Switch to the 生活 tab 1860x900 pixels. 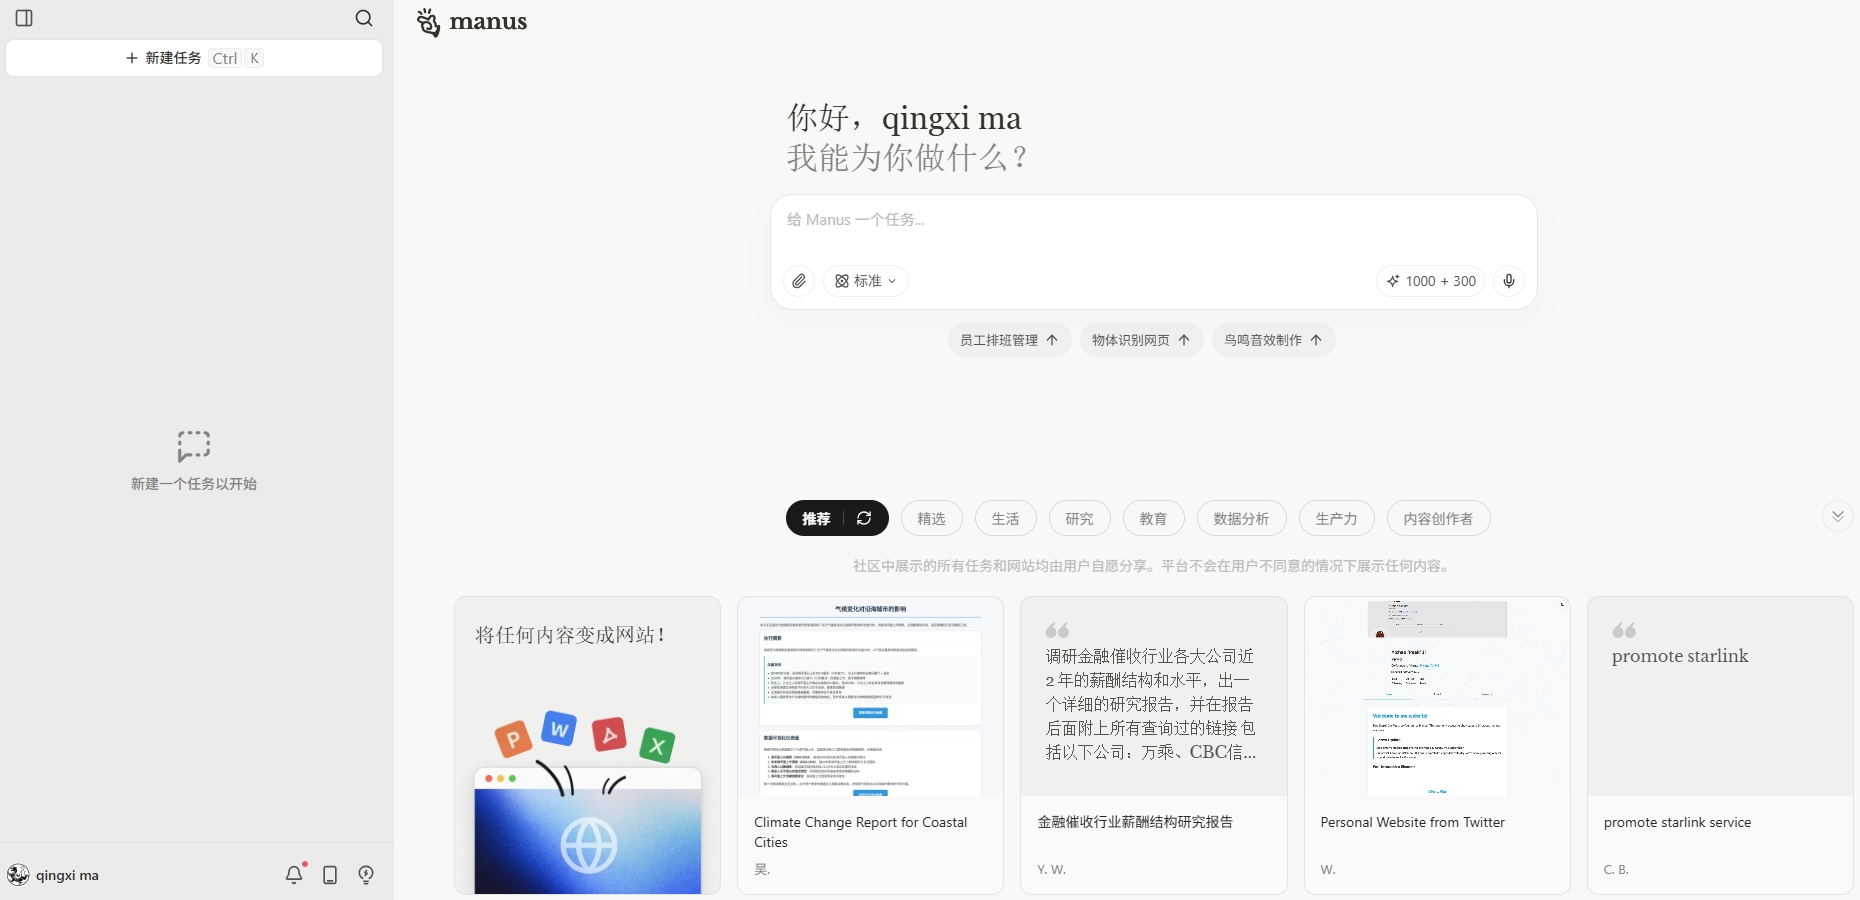[x=1005, y=518]
